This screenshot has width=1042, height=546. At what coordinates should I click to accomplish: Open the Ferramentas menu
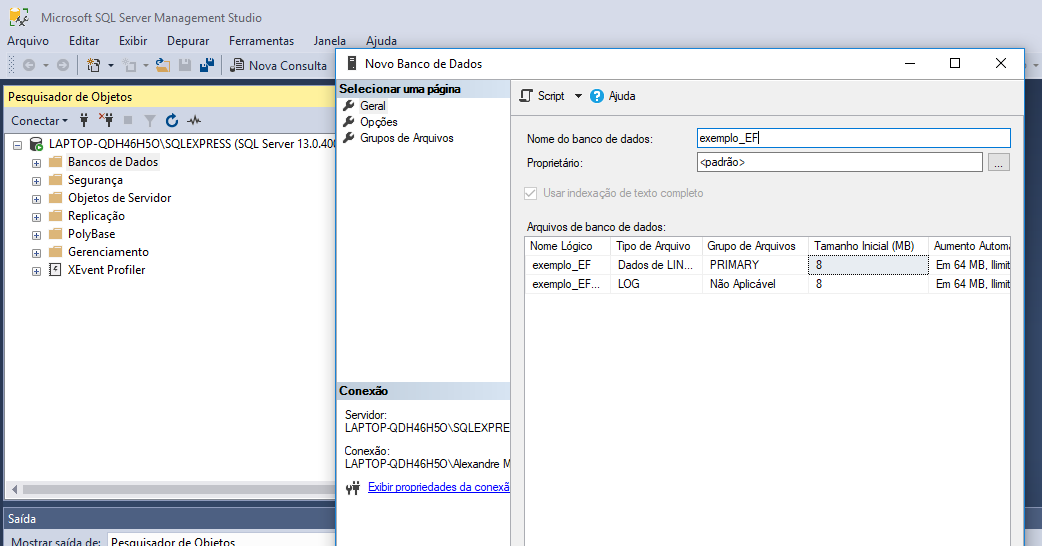(261, 41)
